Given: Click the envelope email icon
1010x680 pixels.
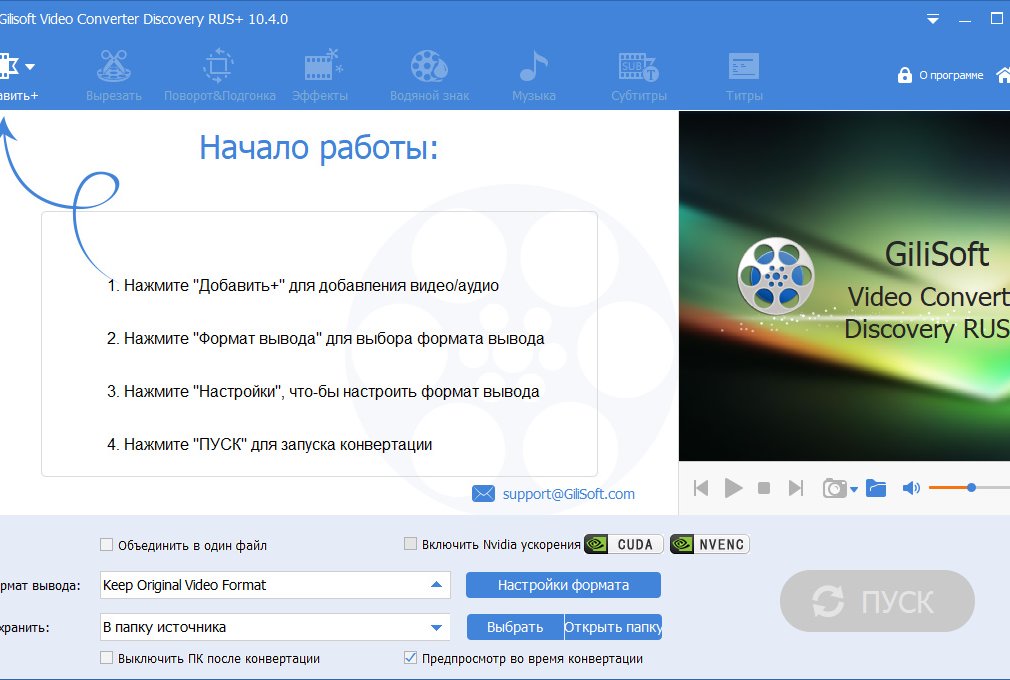Looking at the screenshot, I should pyautogui.click(x=483, y=493).
